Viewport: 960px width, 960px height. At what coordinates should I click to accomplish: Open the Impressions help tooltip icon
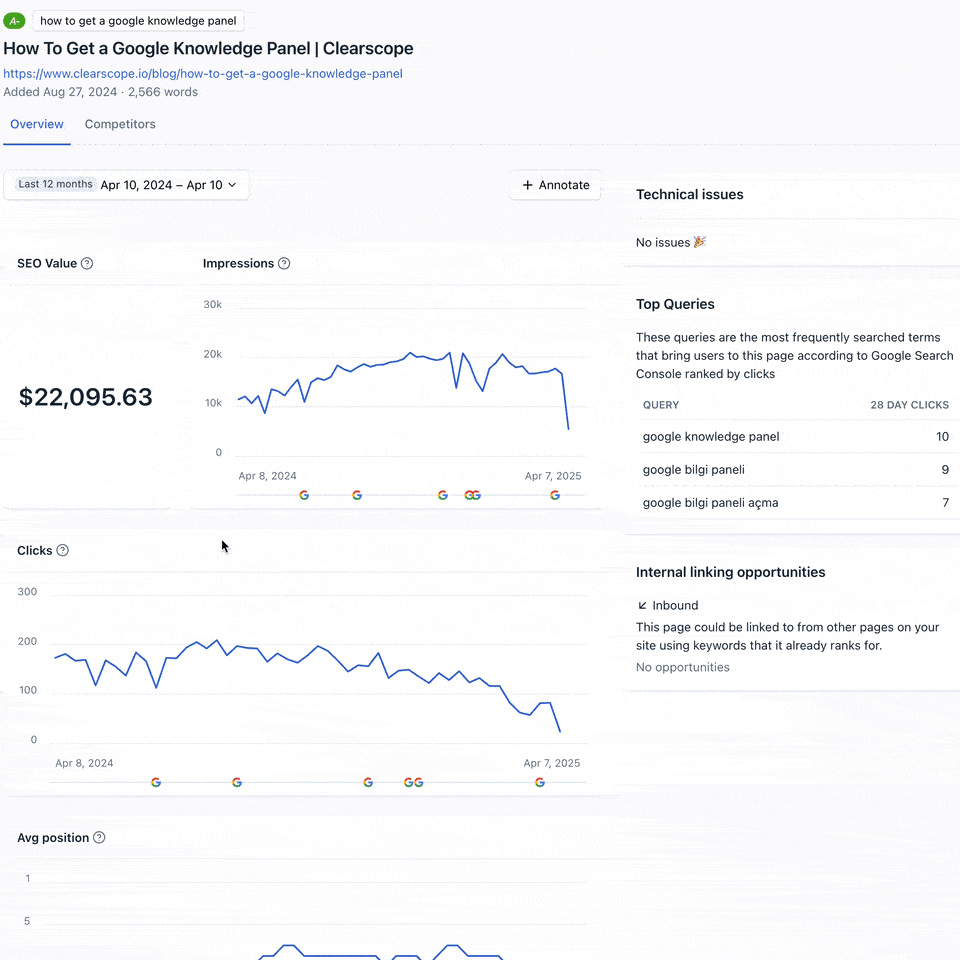pyautogui.click(x=284, y=263)
